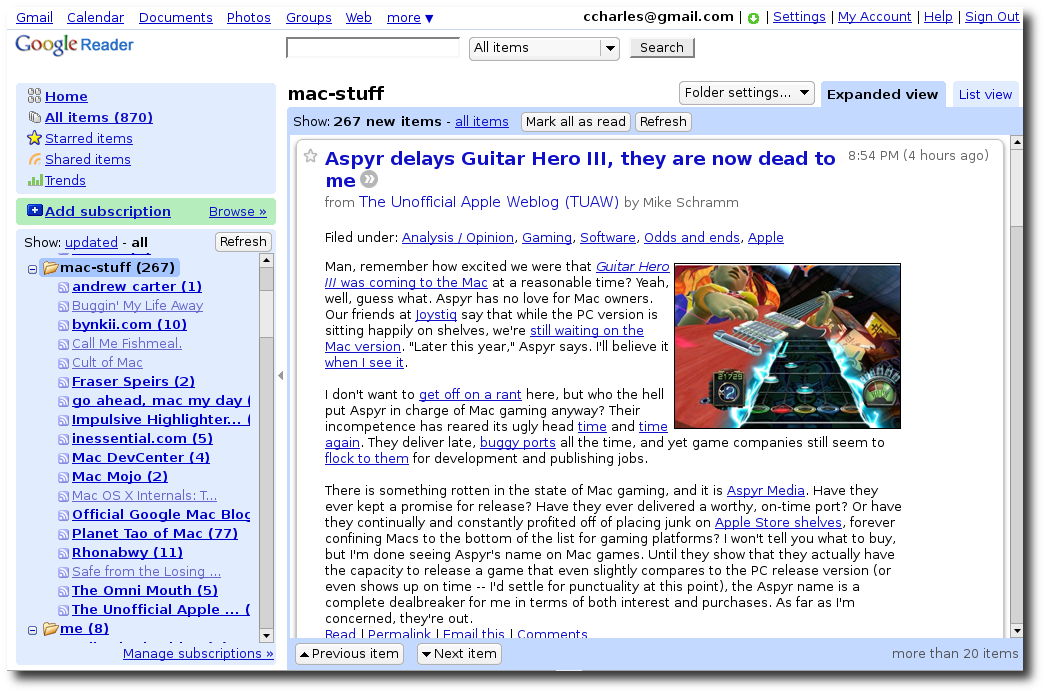Click the feed icon beside andrew carter
The width and height of the screenshot is (1046, 694).
(x=63, y=287)
